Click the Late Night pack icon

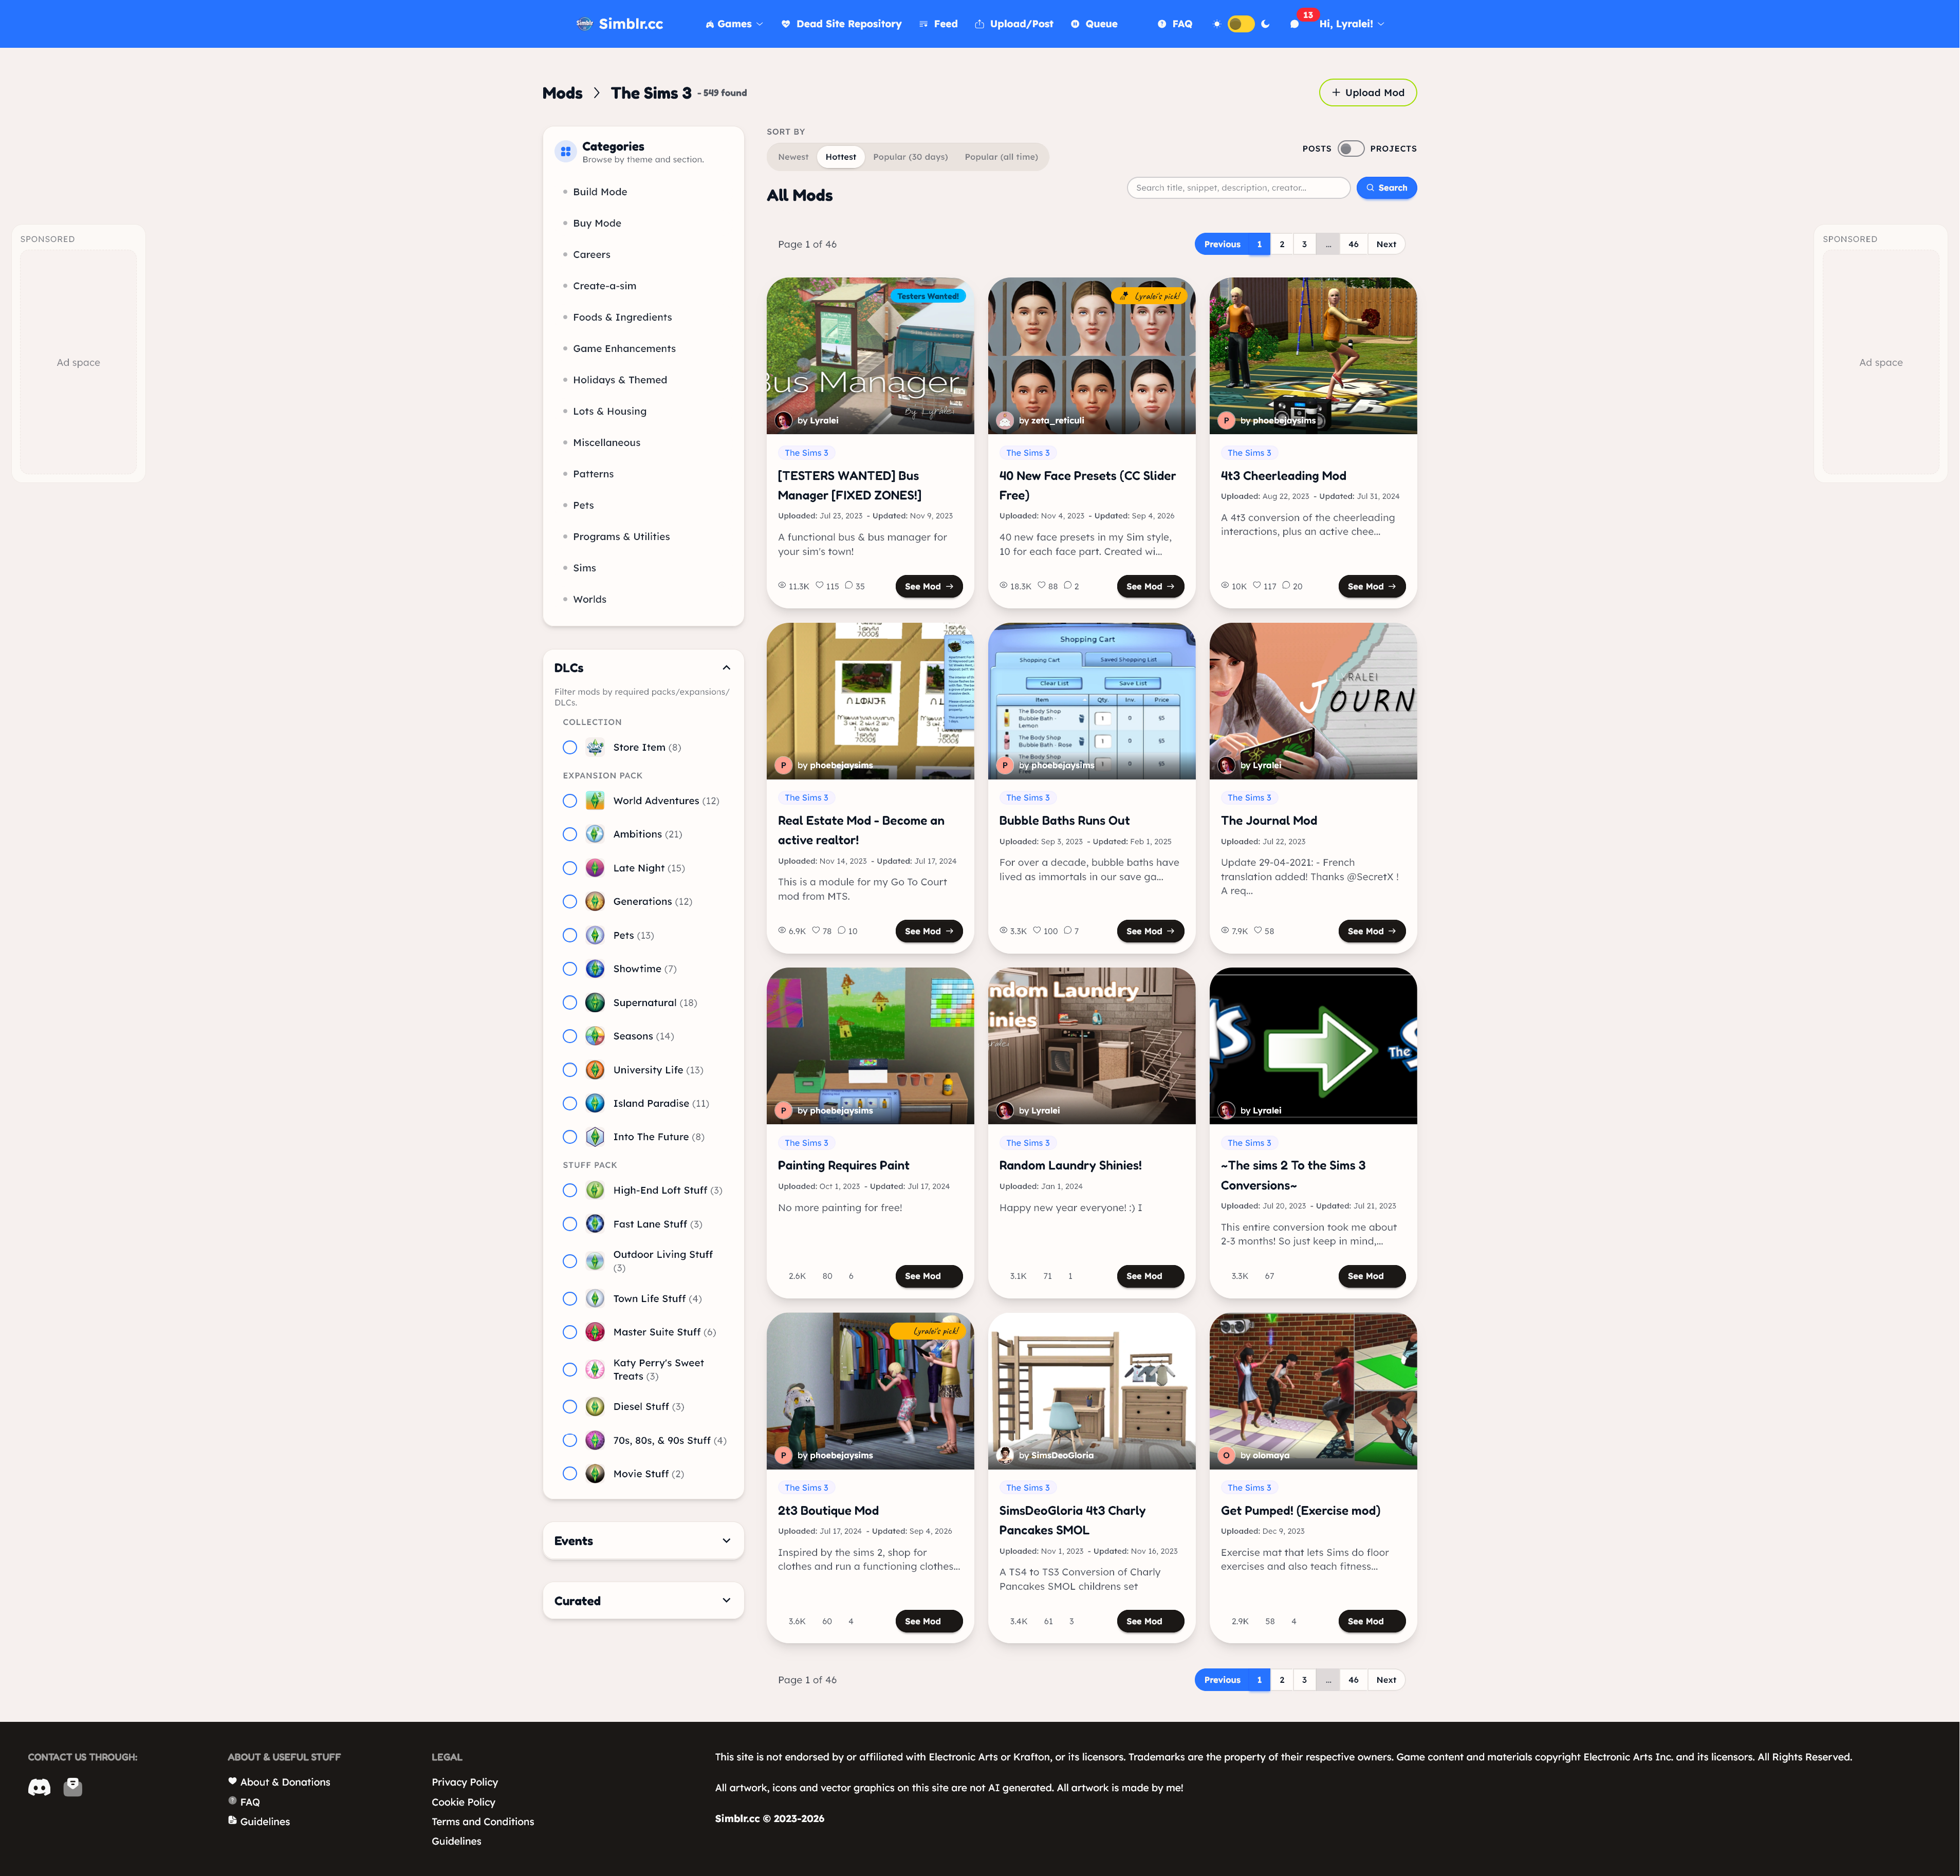(x=595, y=868)
